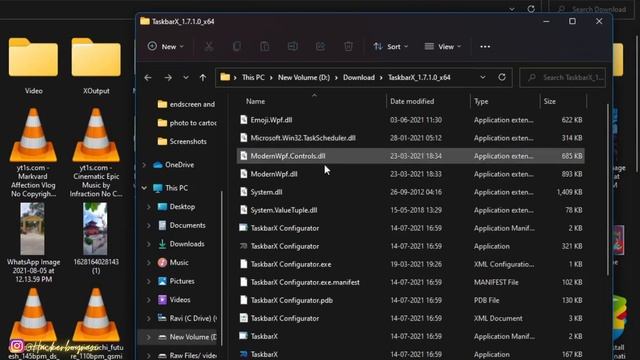Go forward with the right arrow
The image size is (640, 360).
click(x=168, y=78)
